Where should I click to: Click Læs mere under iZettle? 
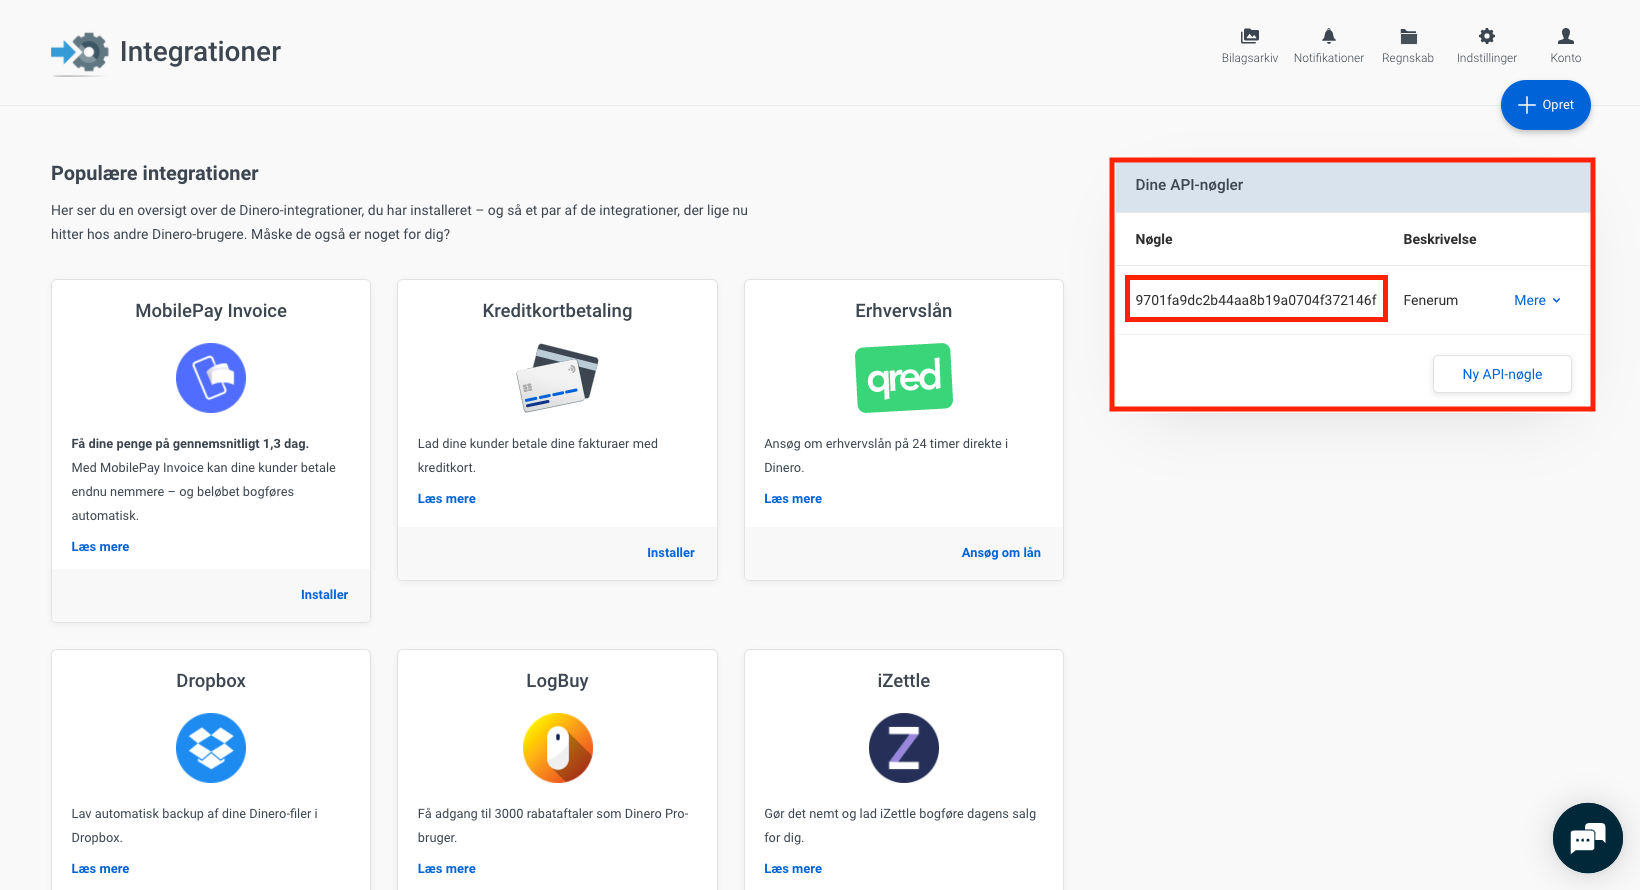pyautogui.click(x=793, y=869)
